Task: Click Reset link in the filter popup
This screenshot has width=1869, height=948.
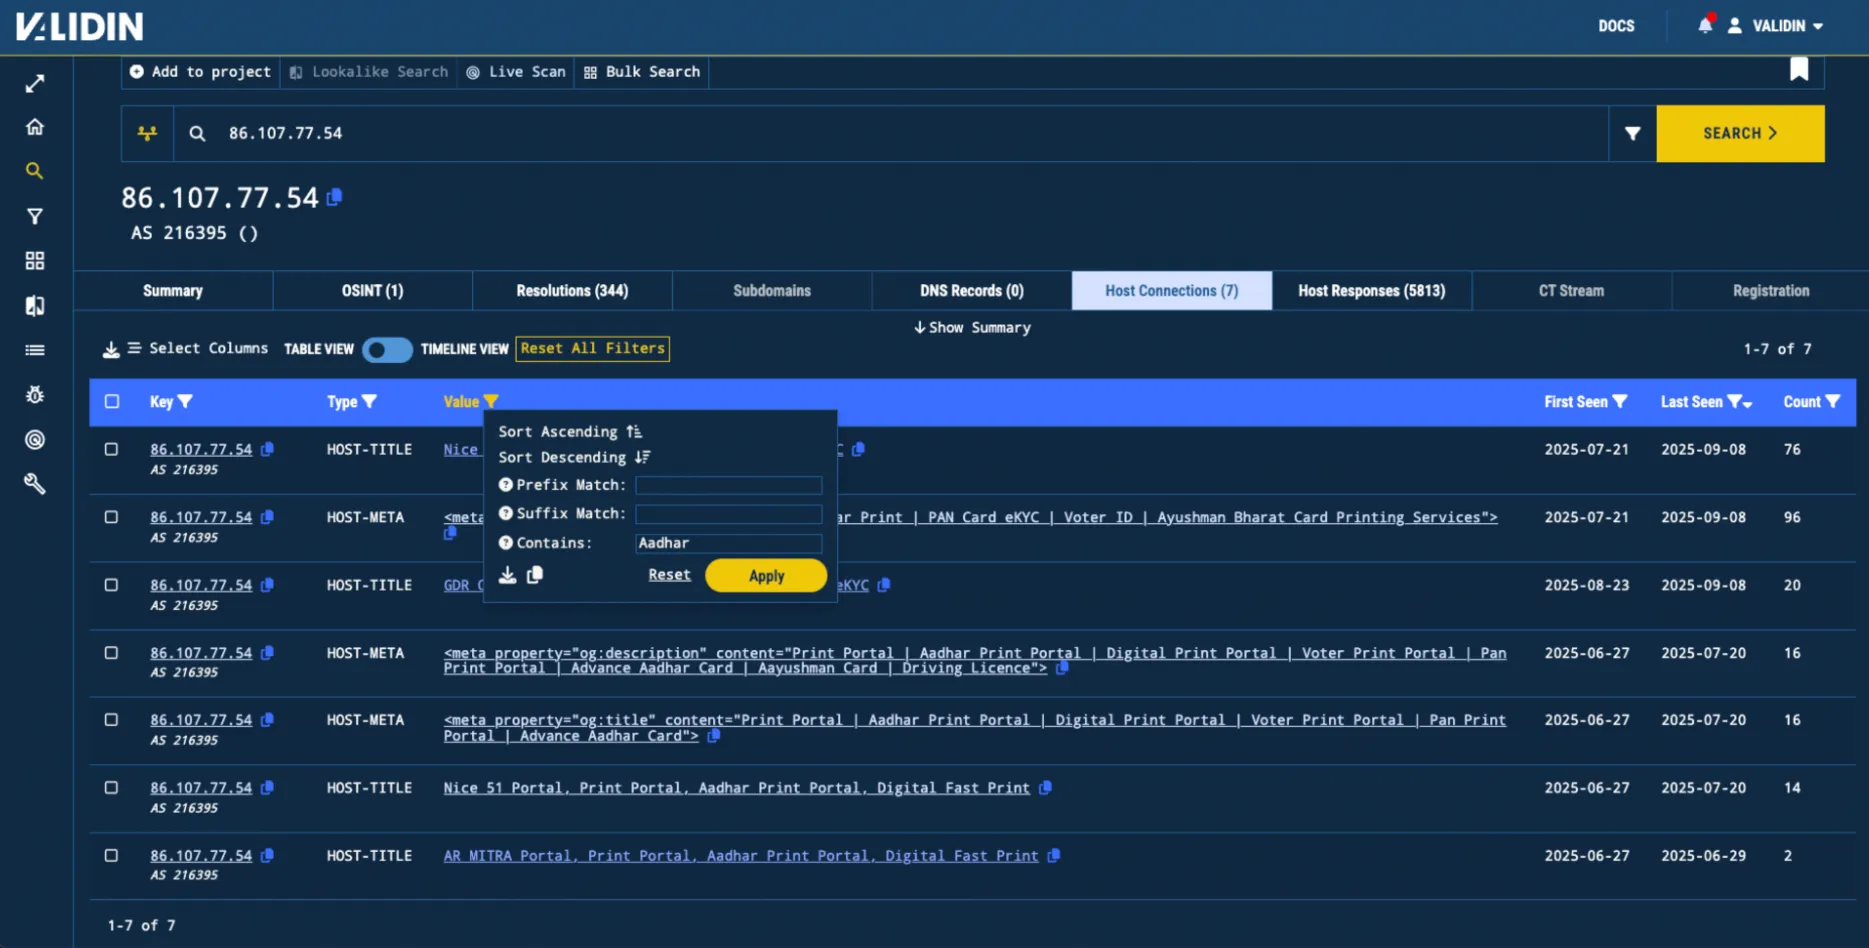Action: (669, 575)
